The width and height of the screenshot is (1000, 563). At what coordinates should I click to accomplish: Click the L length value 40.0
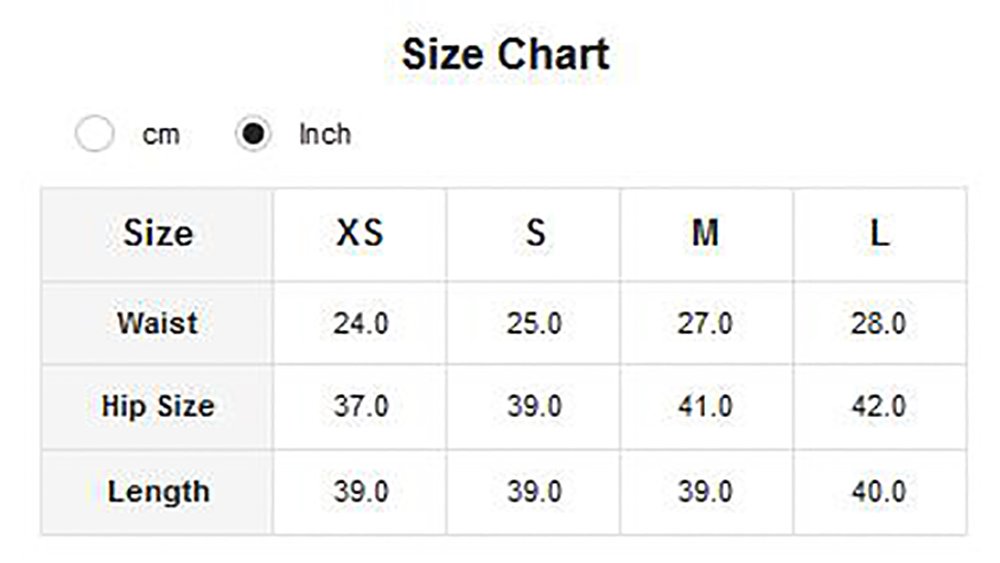(879, 492)
